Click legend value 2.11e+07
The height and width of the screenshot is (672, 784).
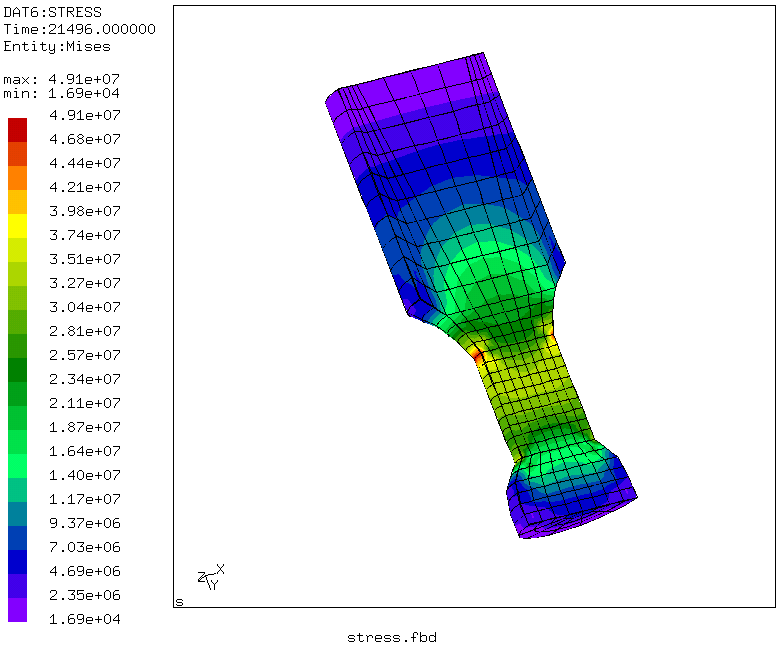[85, 403]
